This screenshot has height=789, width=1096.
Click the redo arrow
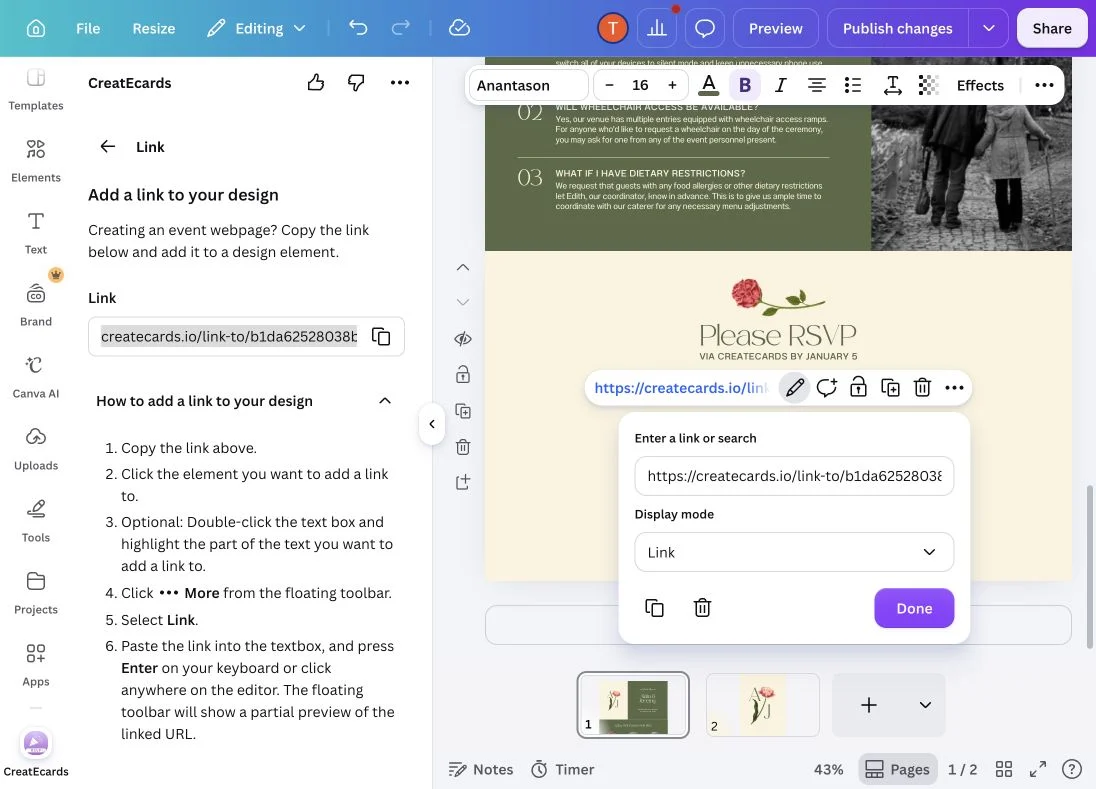(x=401, y=28)
